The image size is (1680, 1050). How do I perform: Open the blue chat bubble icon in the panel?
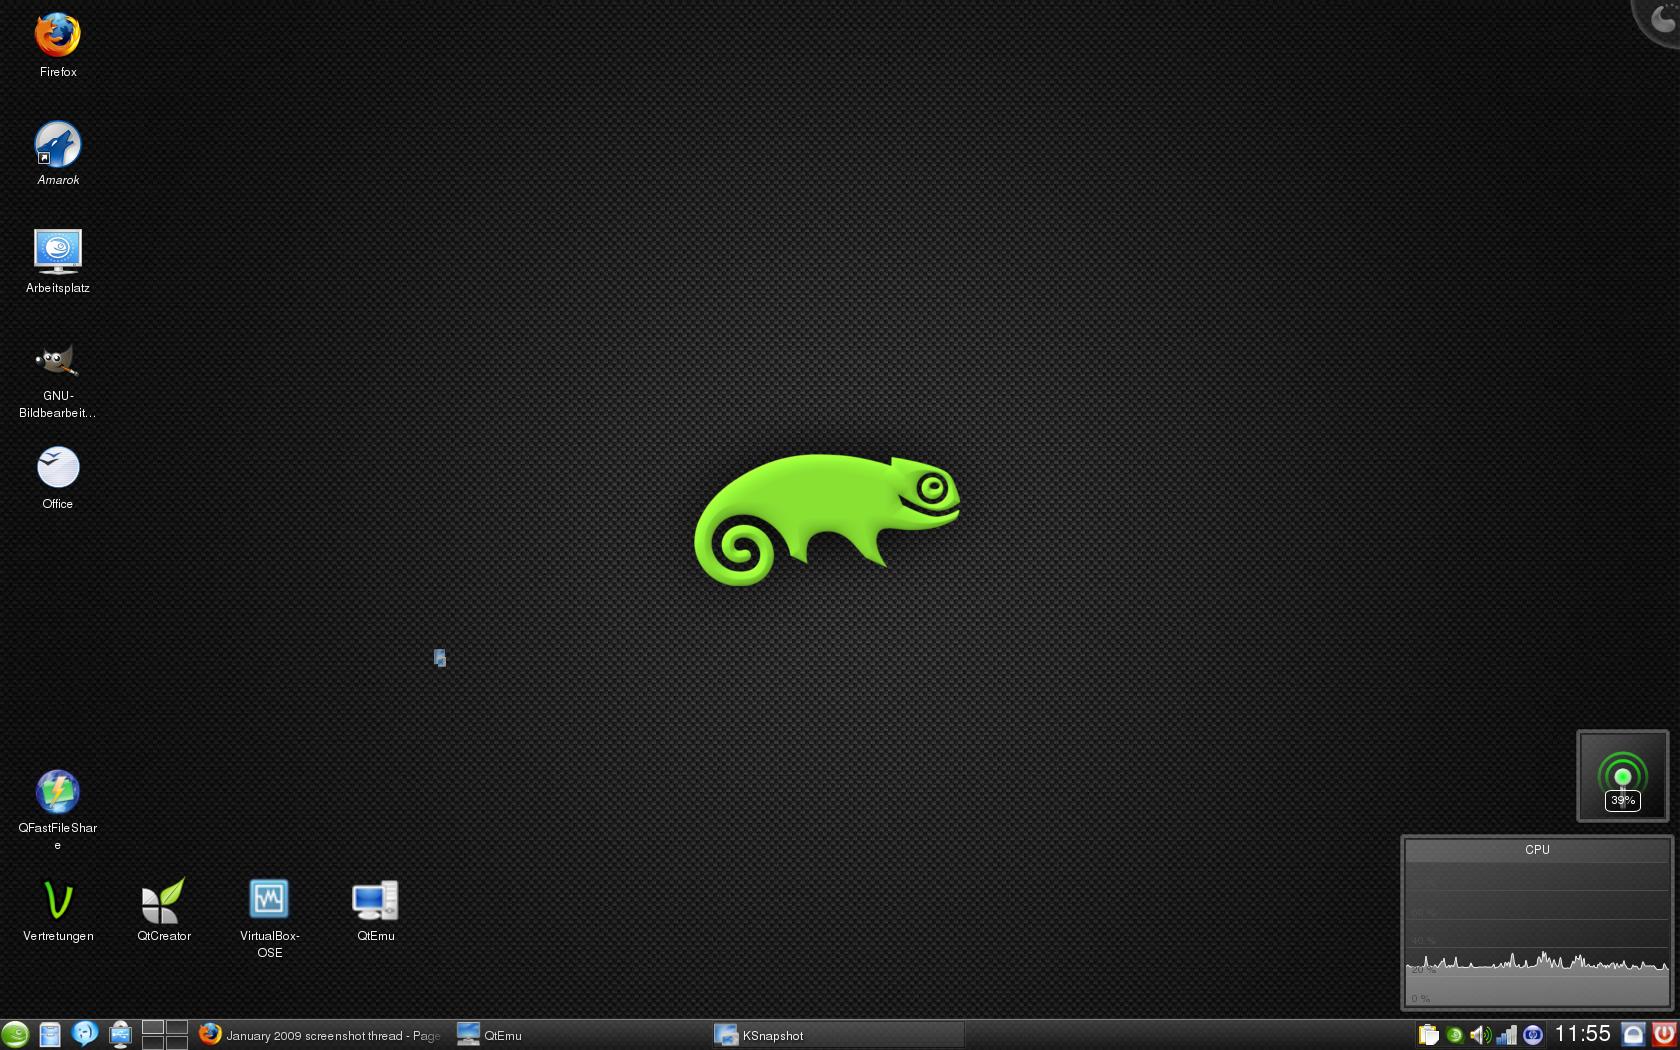pos(85,1034)
